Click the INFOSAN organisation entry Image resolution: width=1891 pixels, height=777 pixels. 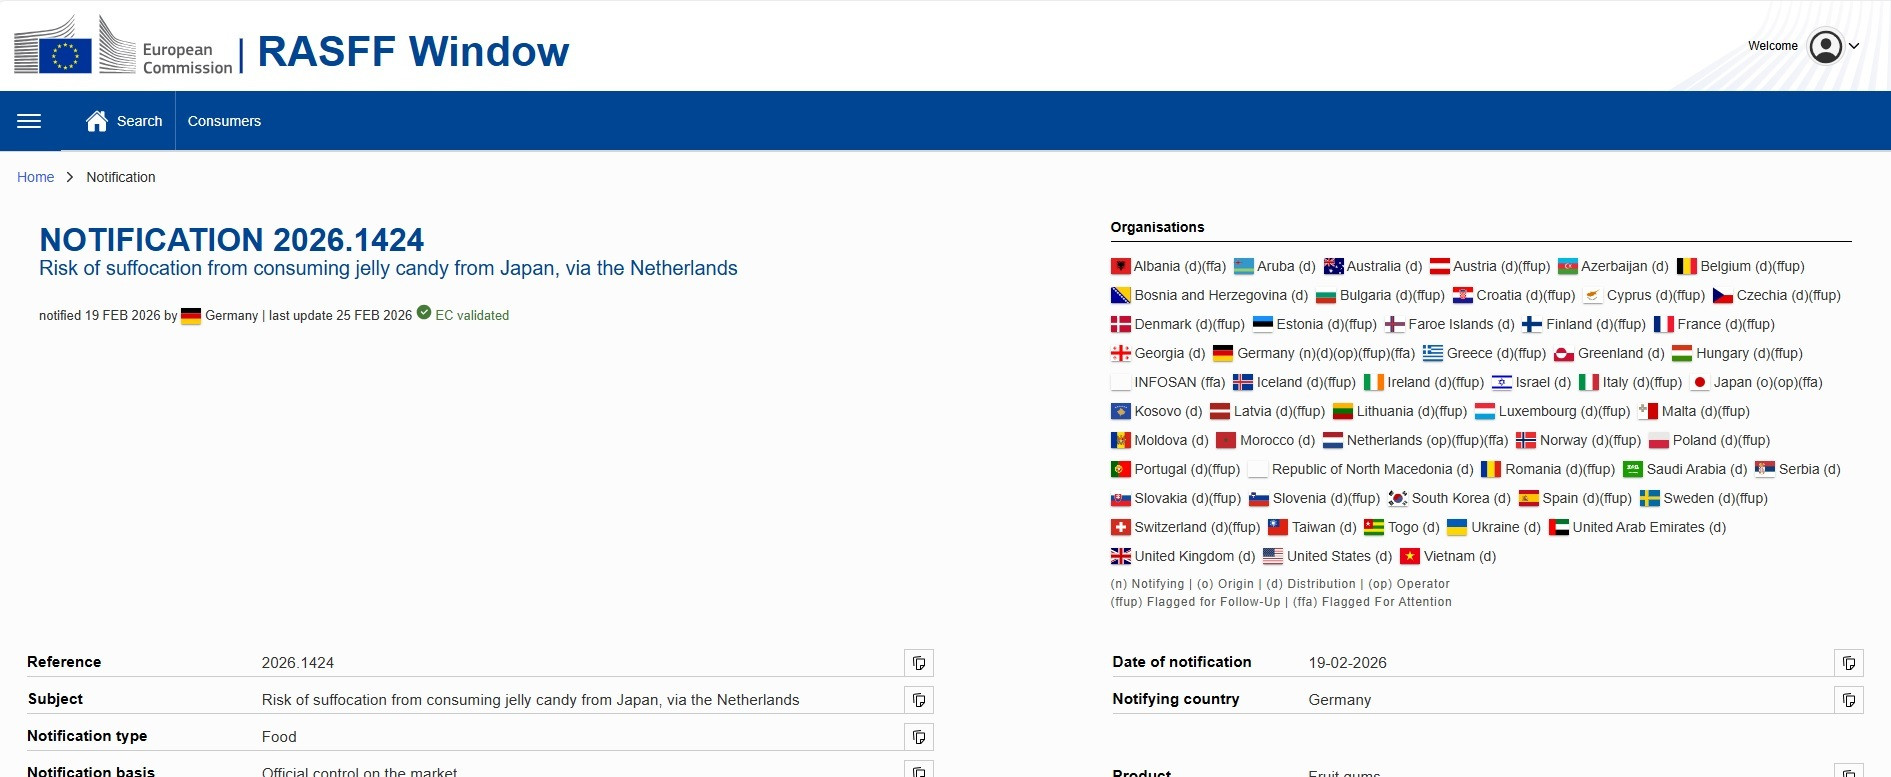(x=1164, y=382)
